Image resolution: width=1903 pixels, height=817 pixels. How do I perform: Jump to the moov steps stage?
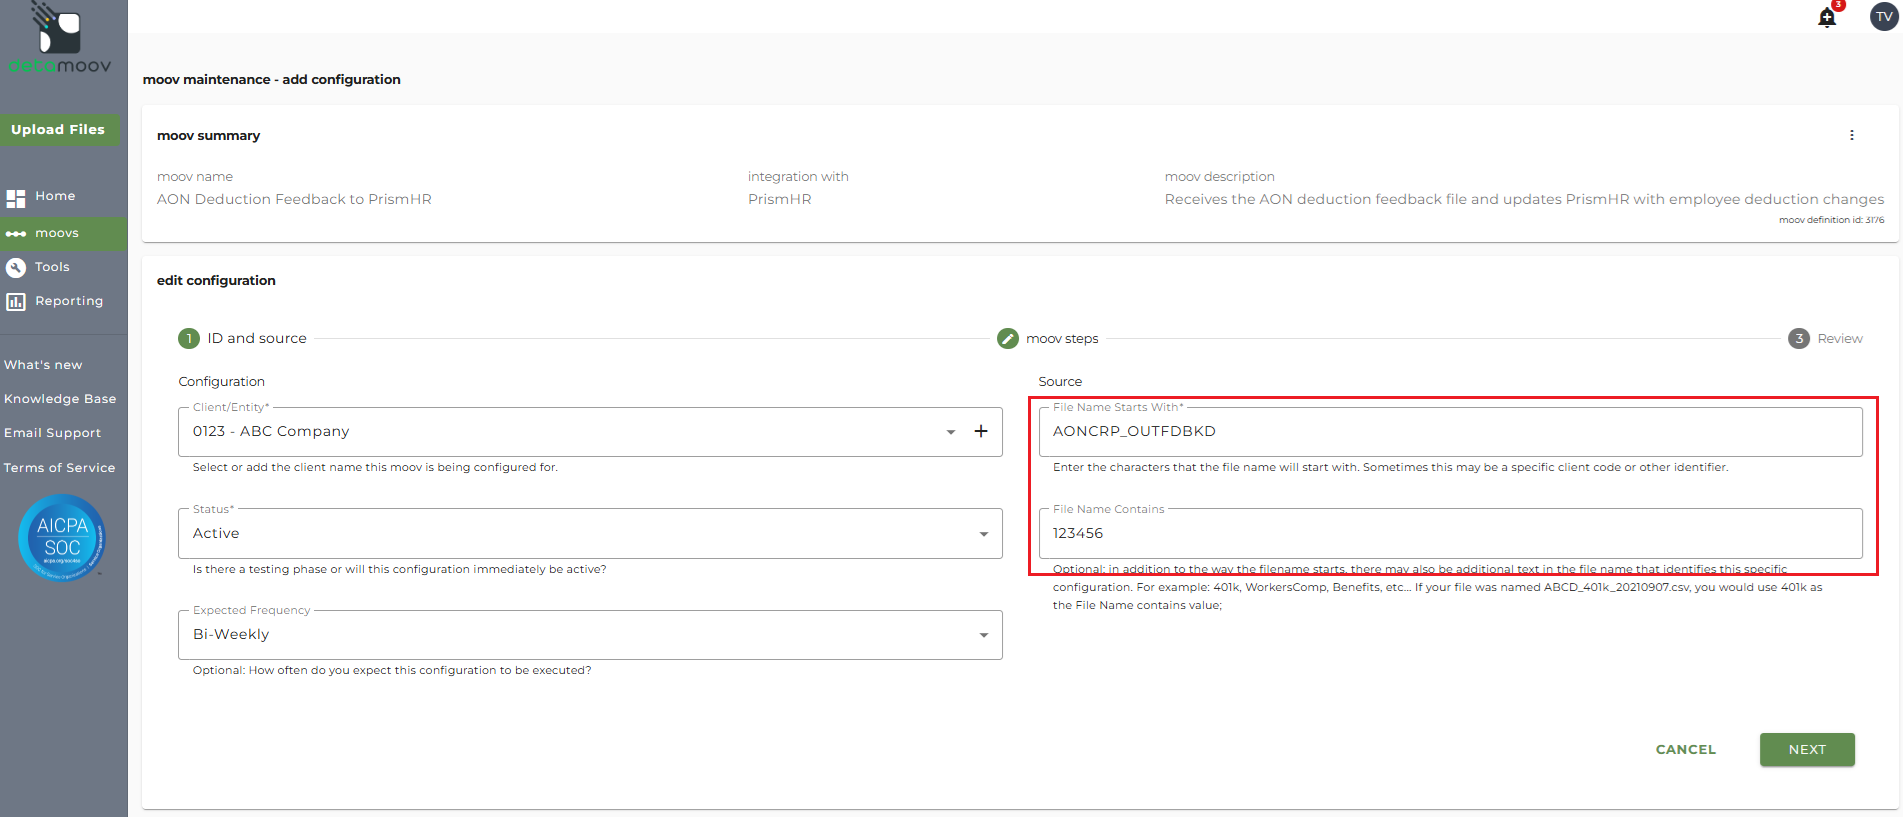[1008, 339]
